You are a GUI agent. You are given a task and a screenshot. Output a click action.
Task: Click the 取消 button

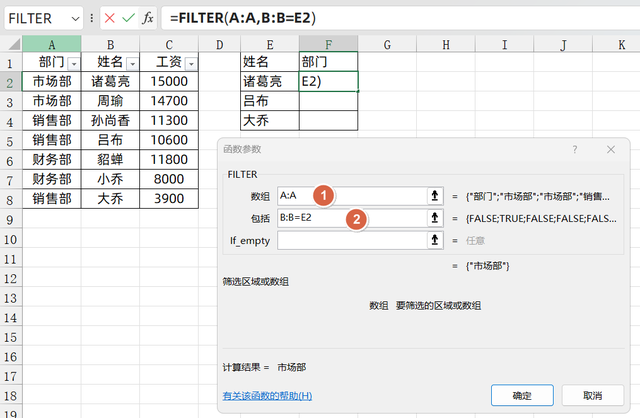(591, 395)
